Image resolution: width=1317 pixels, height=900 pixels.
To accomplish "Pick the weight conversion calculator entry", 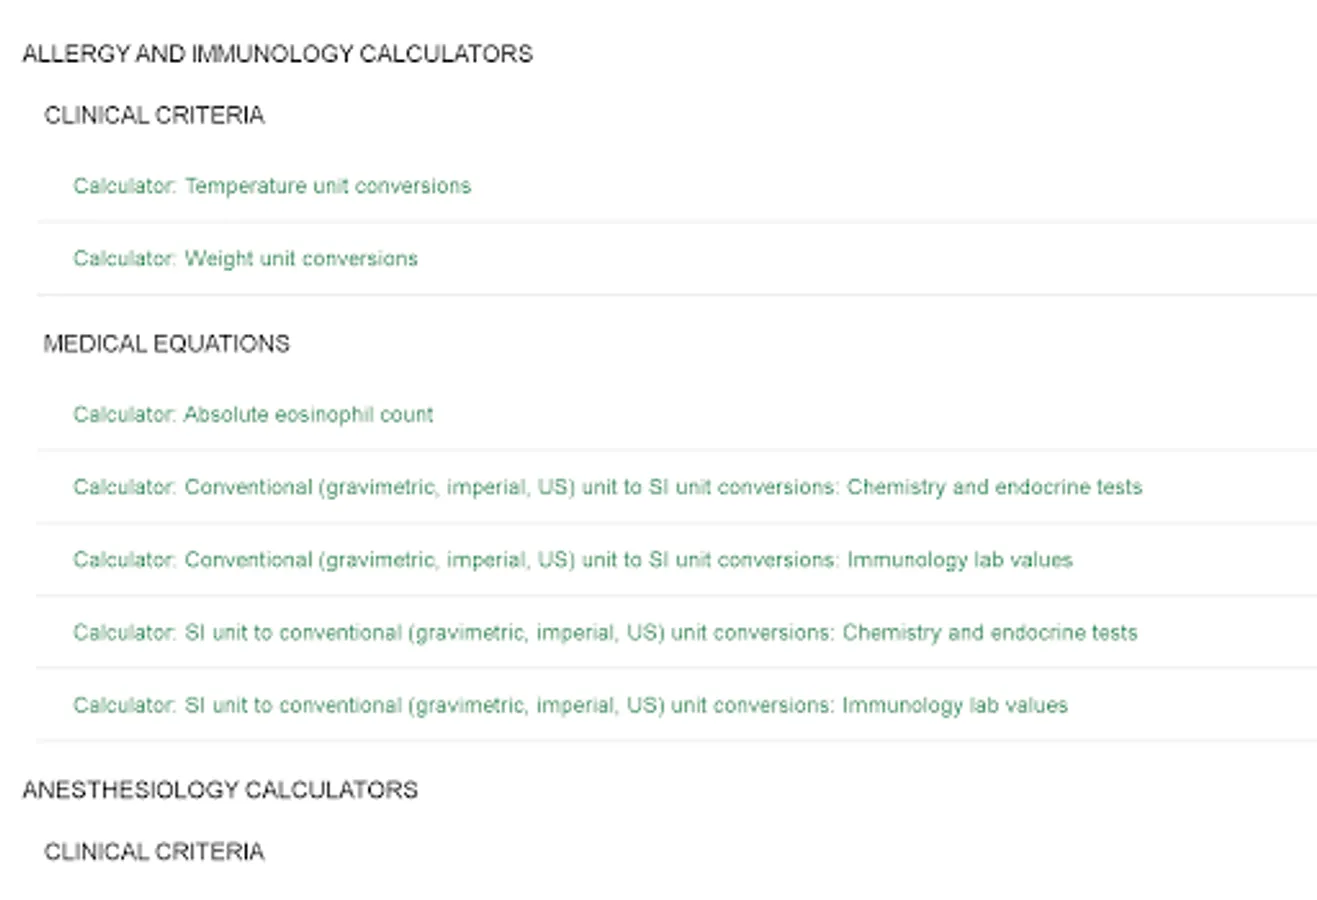I will pos(245,259).
